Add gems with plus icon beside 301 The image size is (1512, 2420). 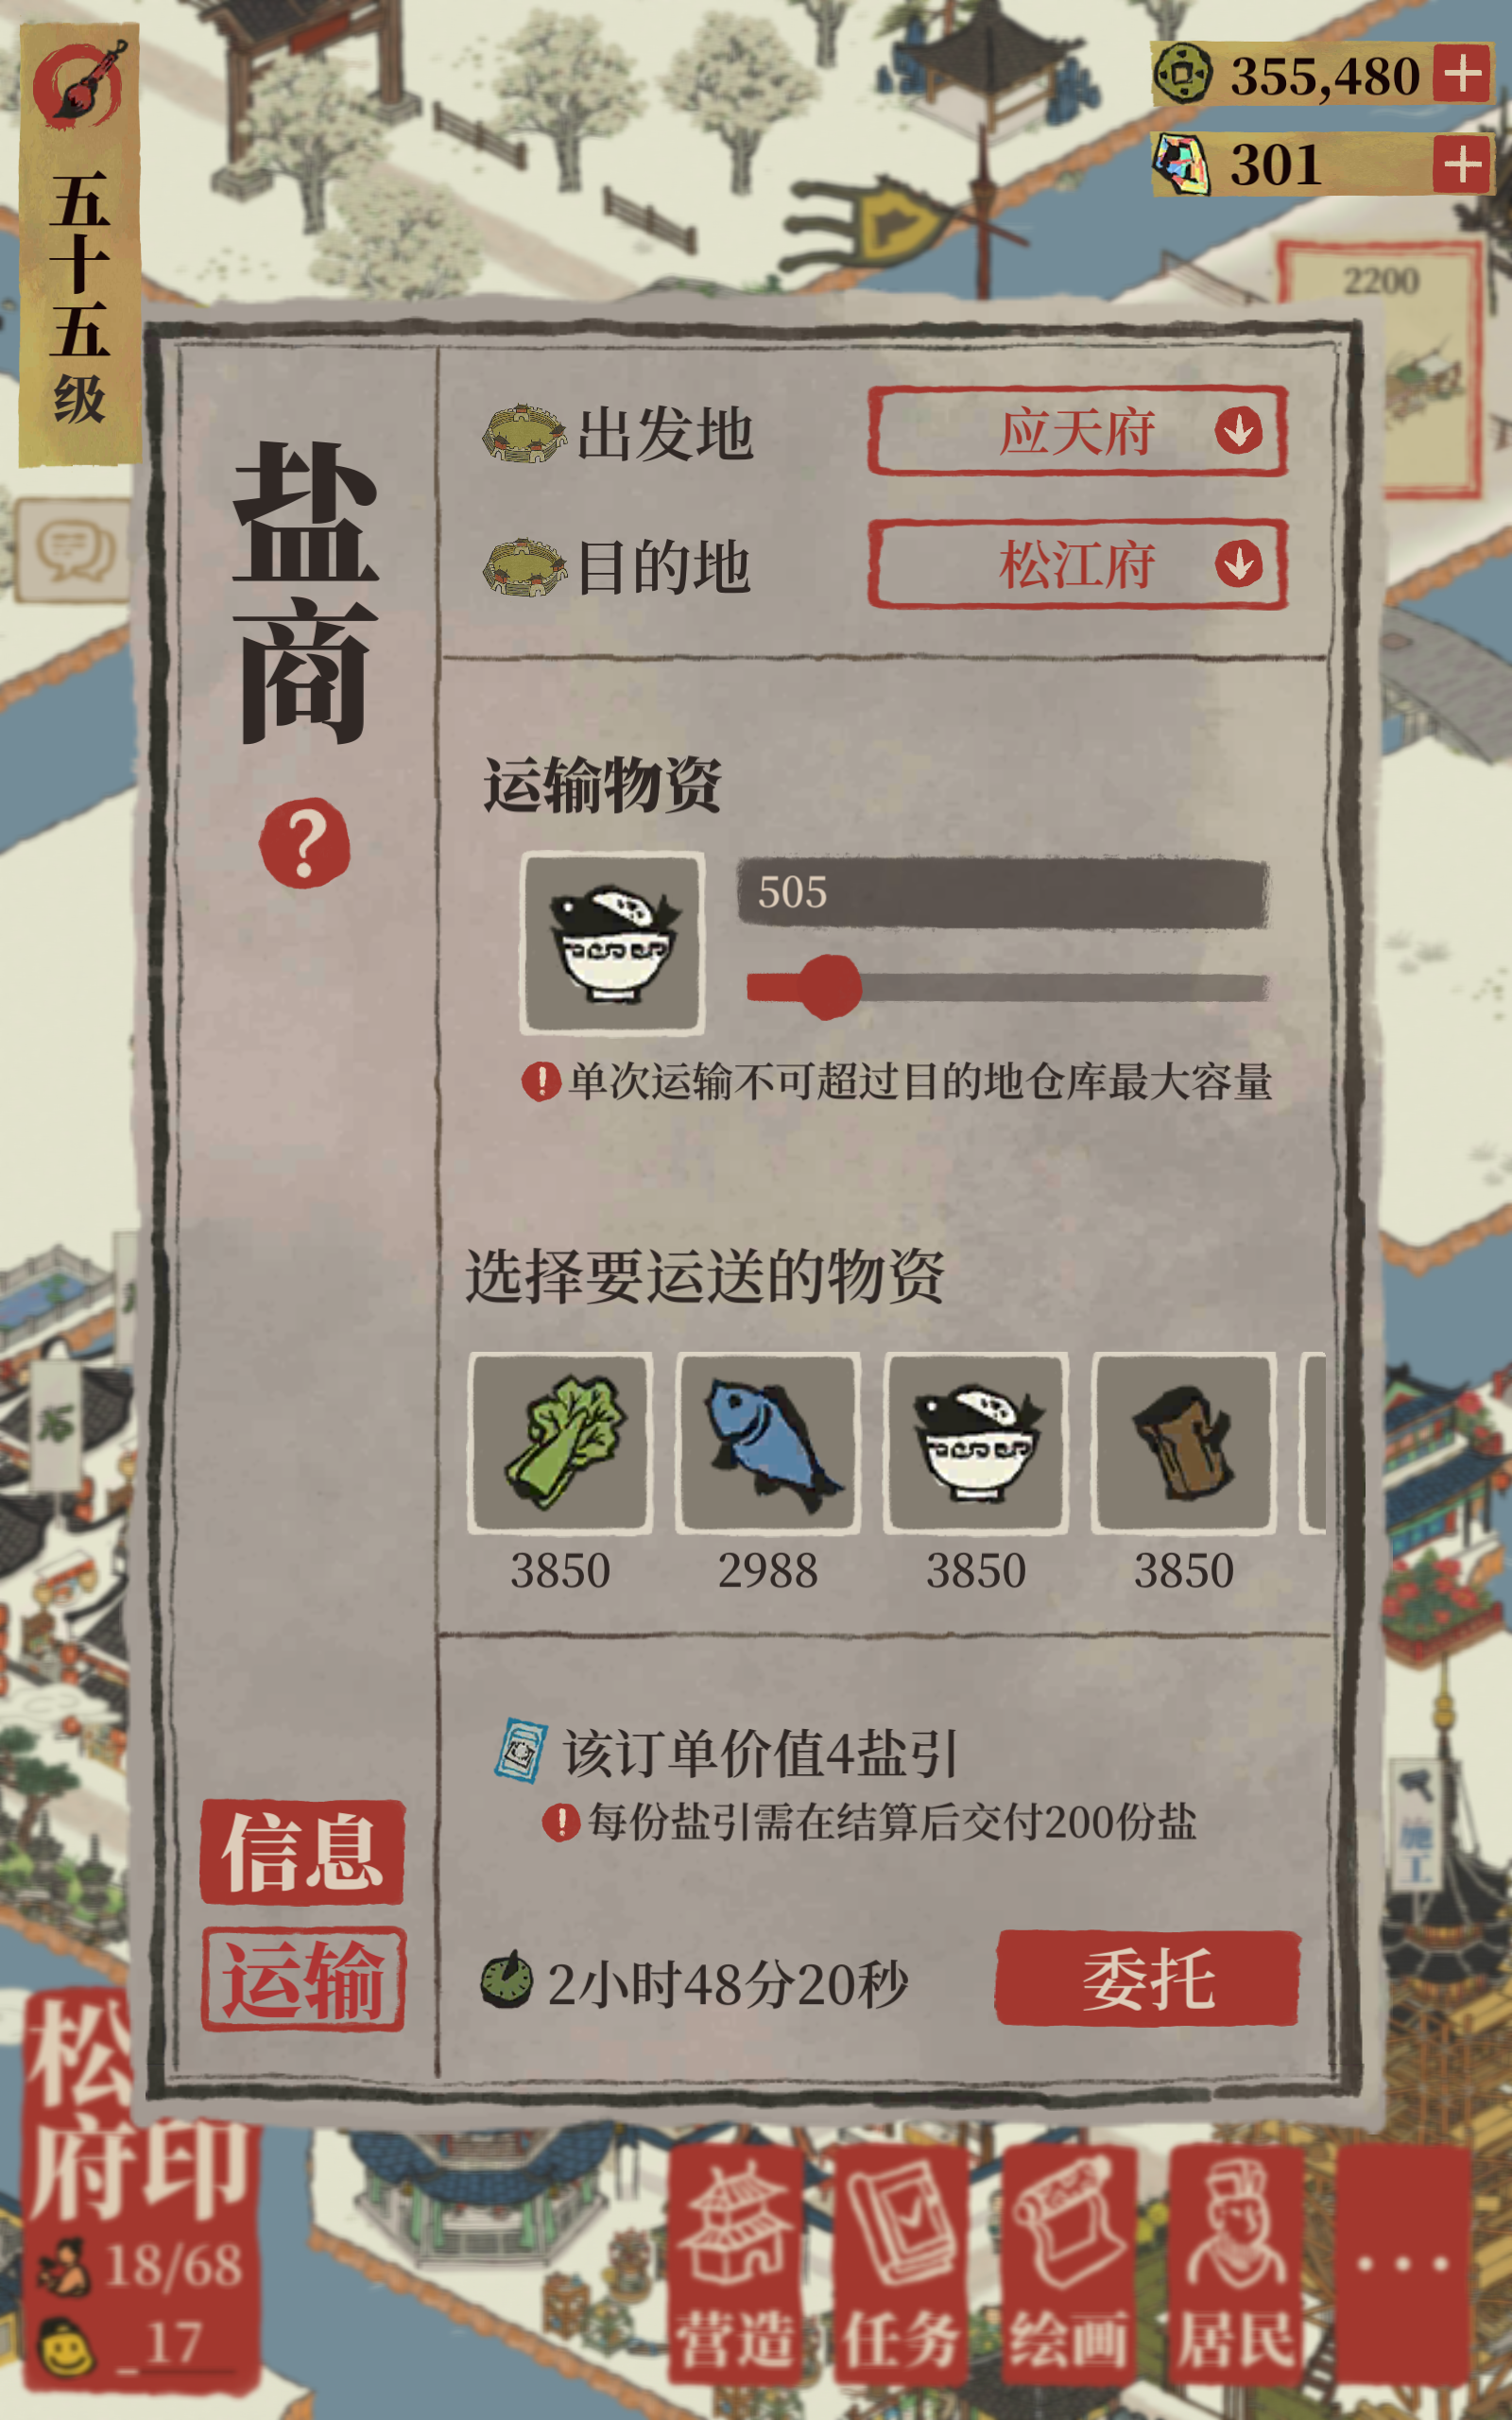(x=1463, y=164)
